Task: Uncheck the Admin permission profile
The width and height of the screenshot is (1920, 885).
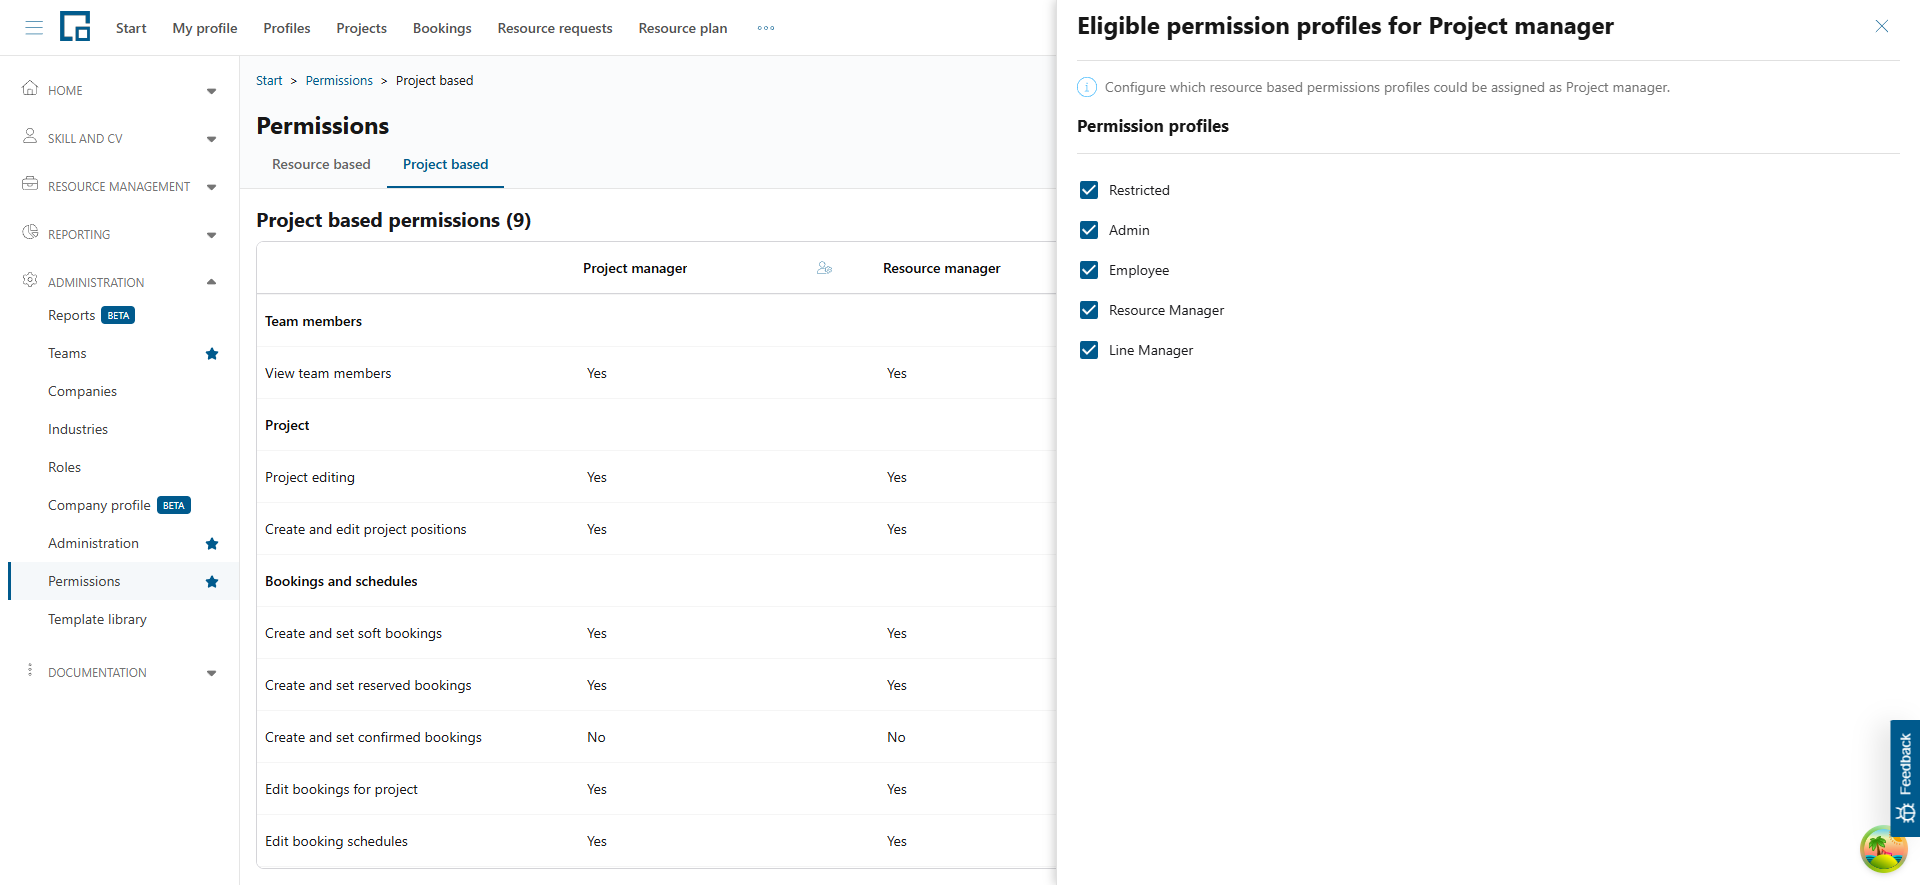Action: point(1089,230)
